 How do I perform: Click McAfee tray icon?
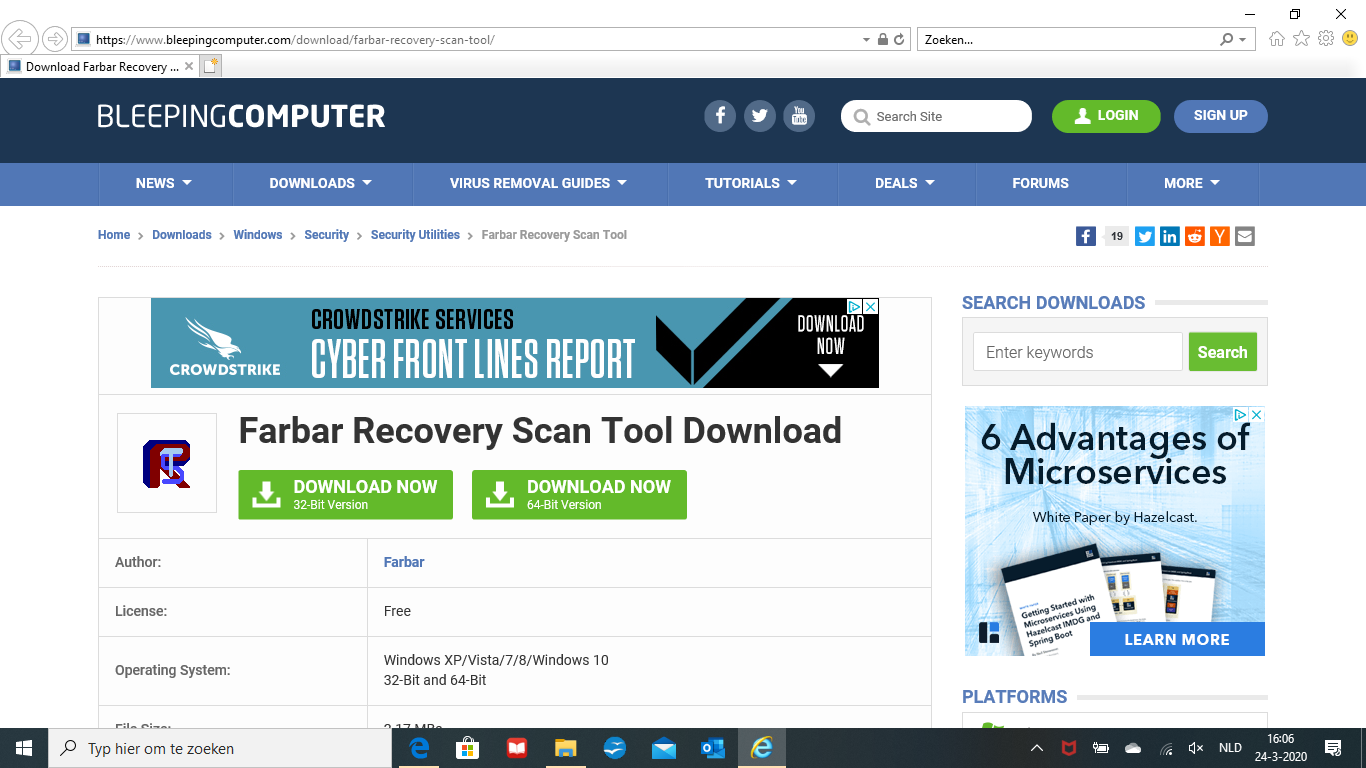point(1069,748)
